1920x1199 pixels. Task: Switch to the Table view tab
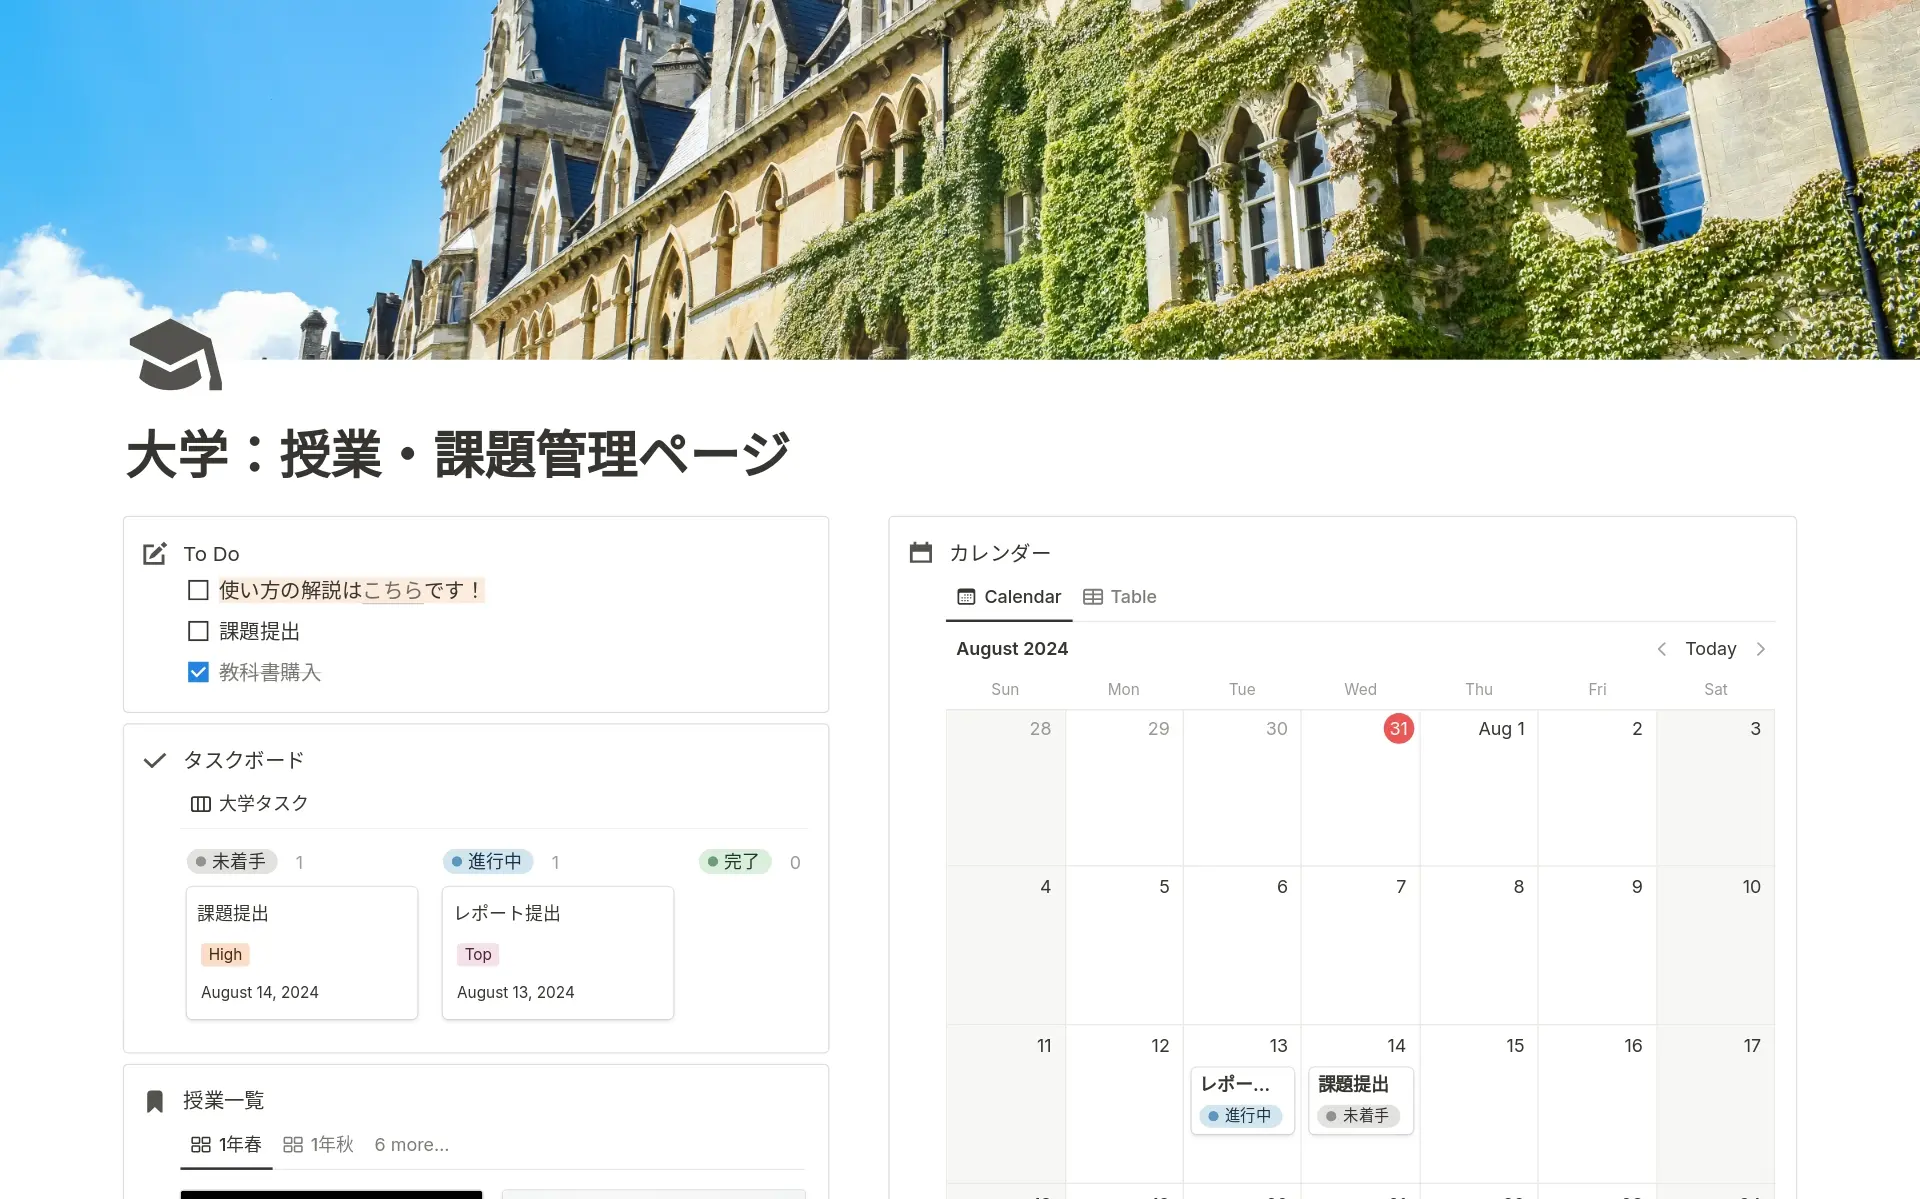click(x=1120, y=597)
